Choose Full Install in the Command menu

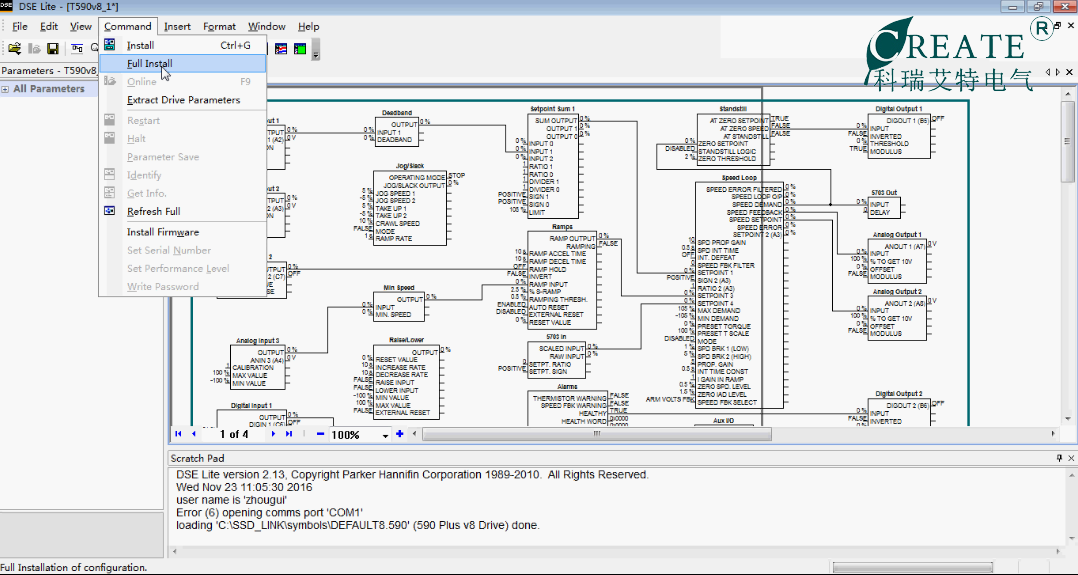[182, 63]
